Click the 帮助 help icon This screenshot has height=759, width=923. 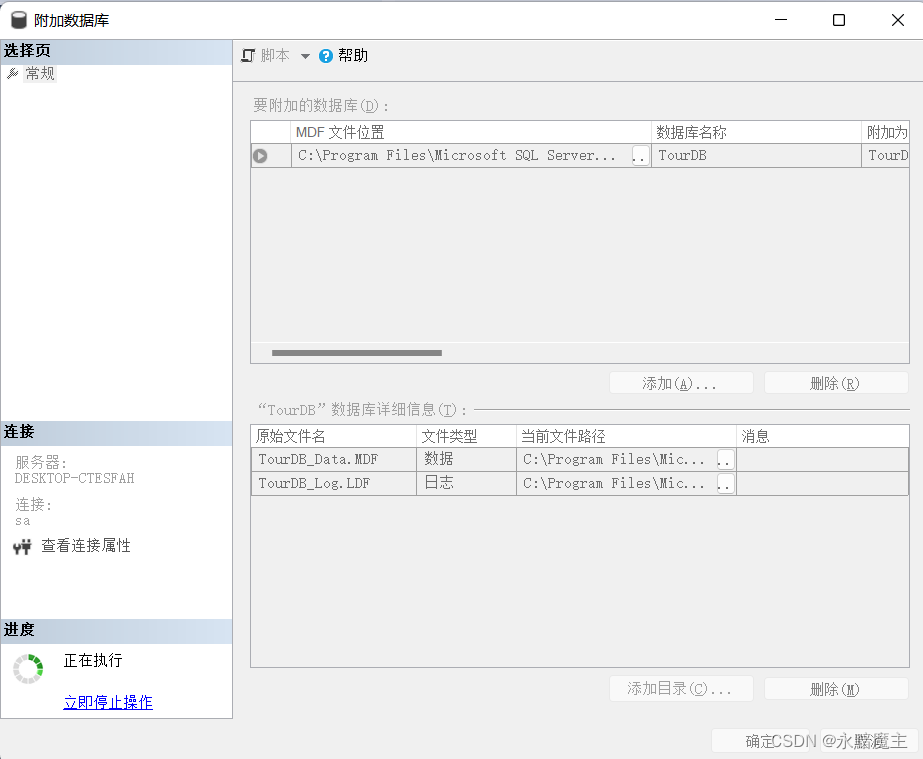[326, 56]
